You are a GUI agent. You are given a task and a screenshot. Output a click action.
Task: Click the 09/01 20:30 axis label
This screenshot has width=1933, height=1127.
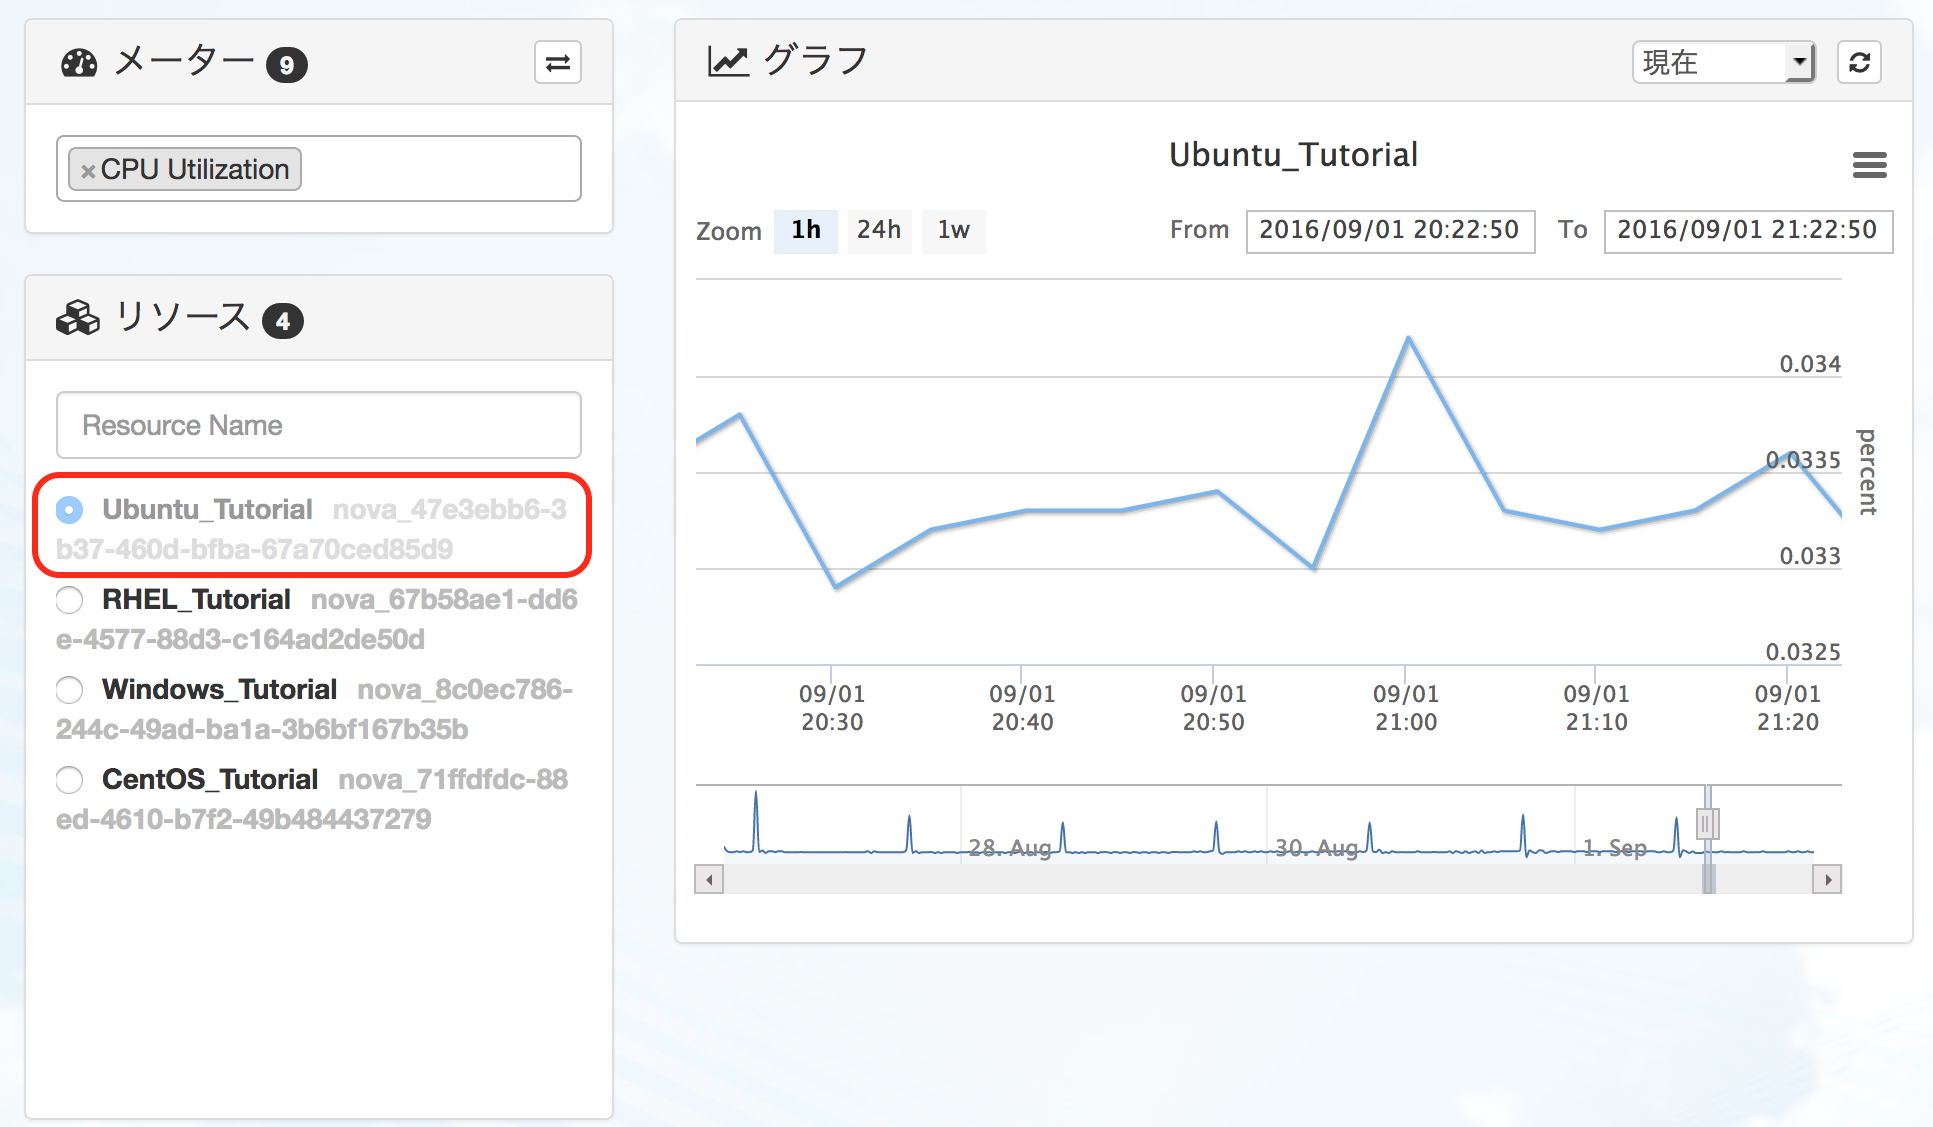point(832,708)
